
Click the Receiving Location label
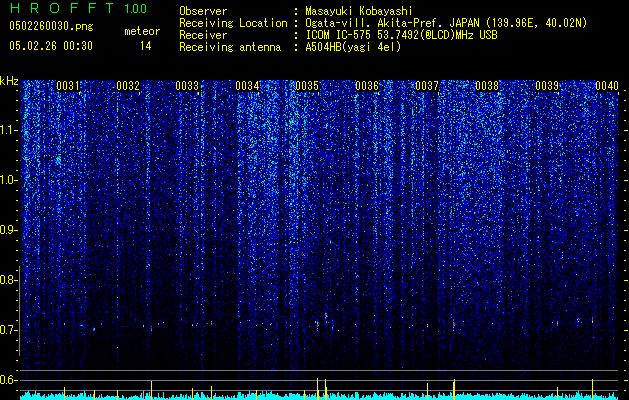233,23
